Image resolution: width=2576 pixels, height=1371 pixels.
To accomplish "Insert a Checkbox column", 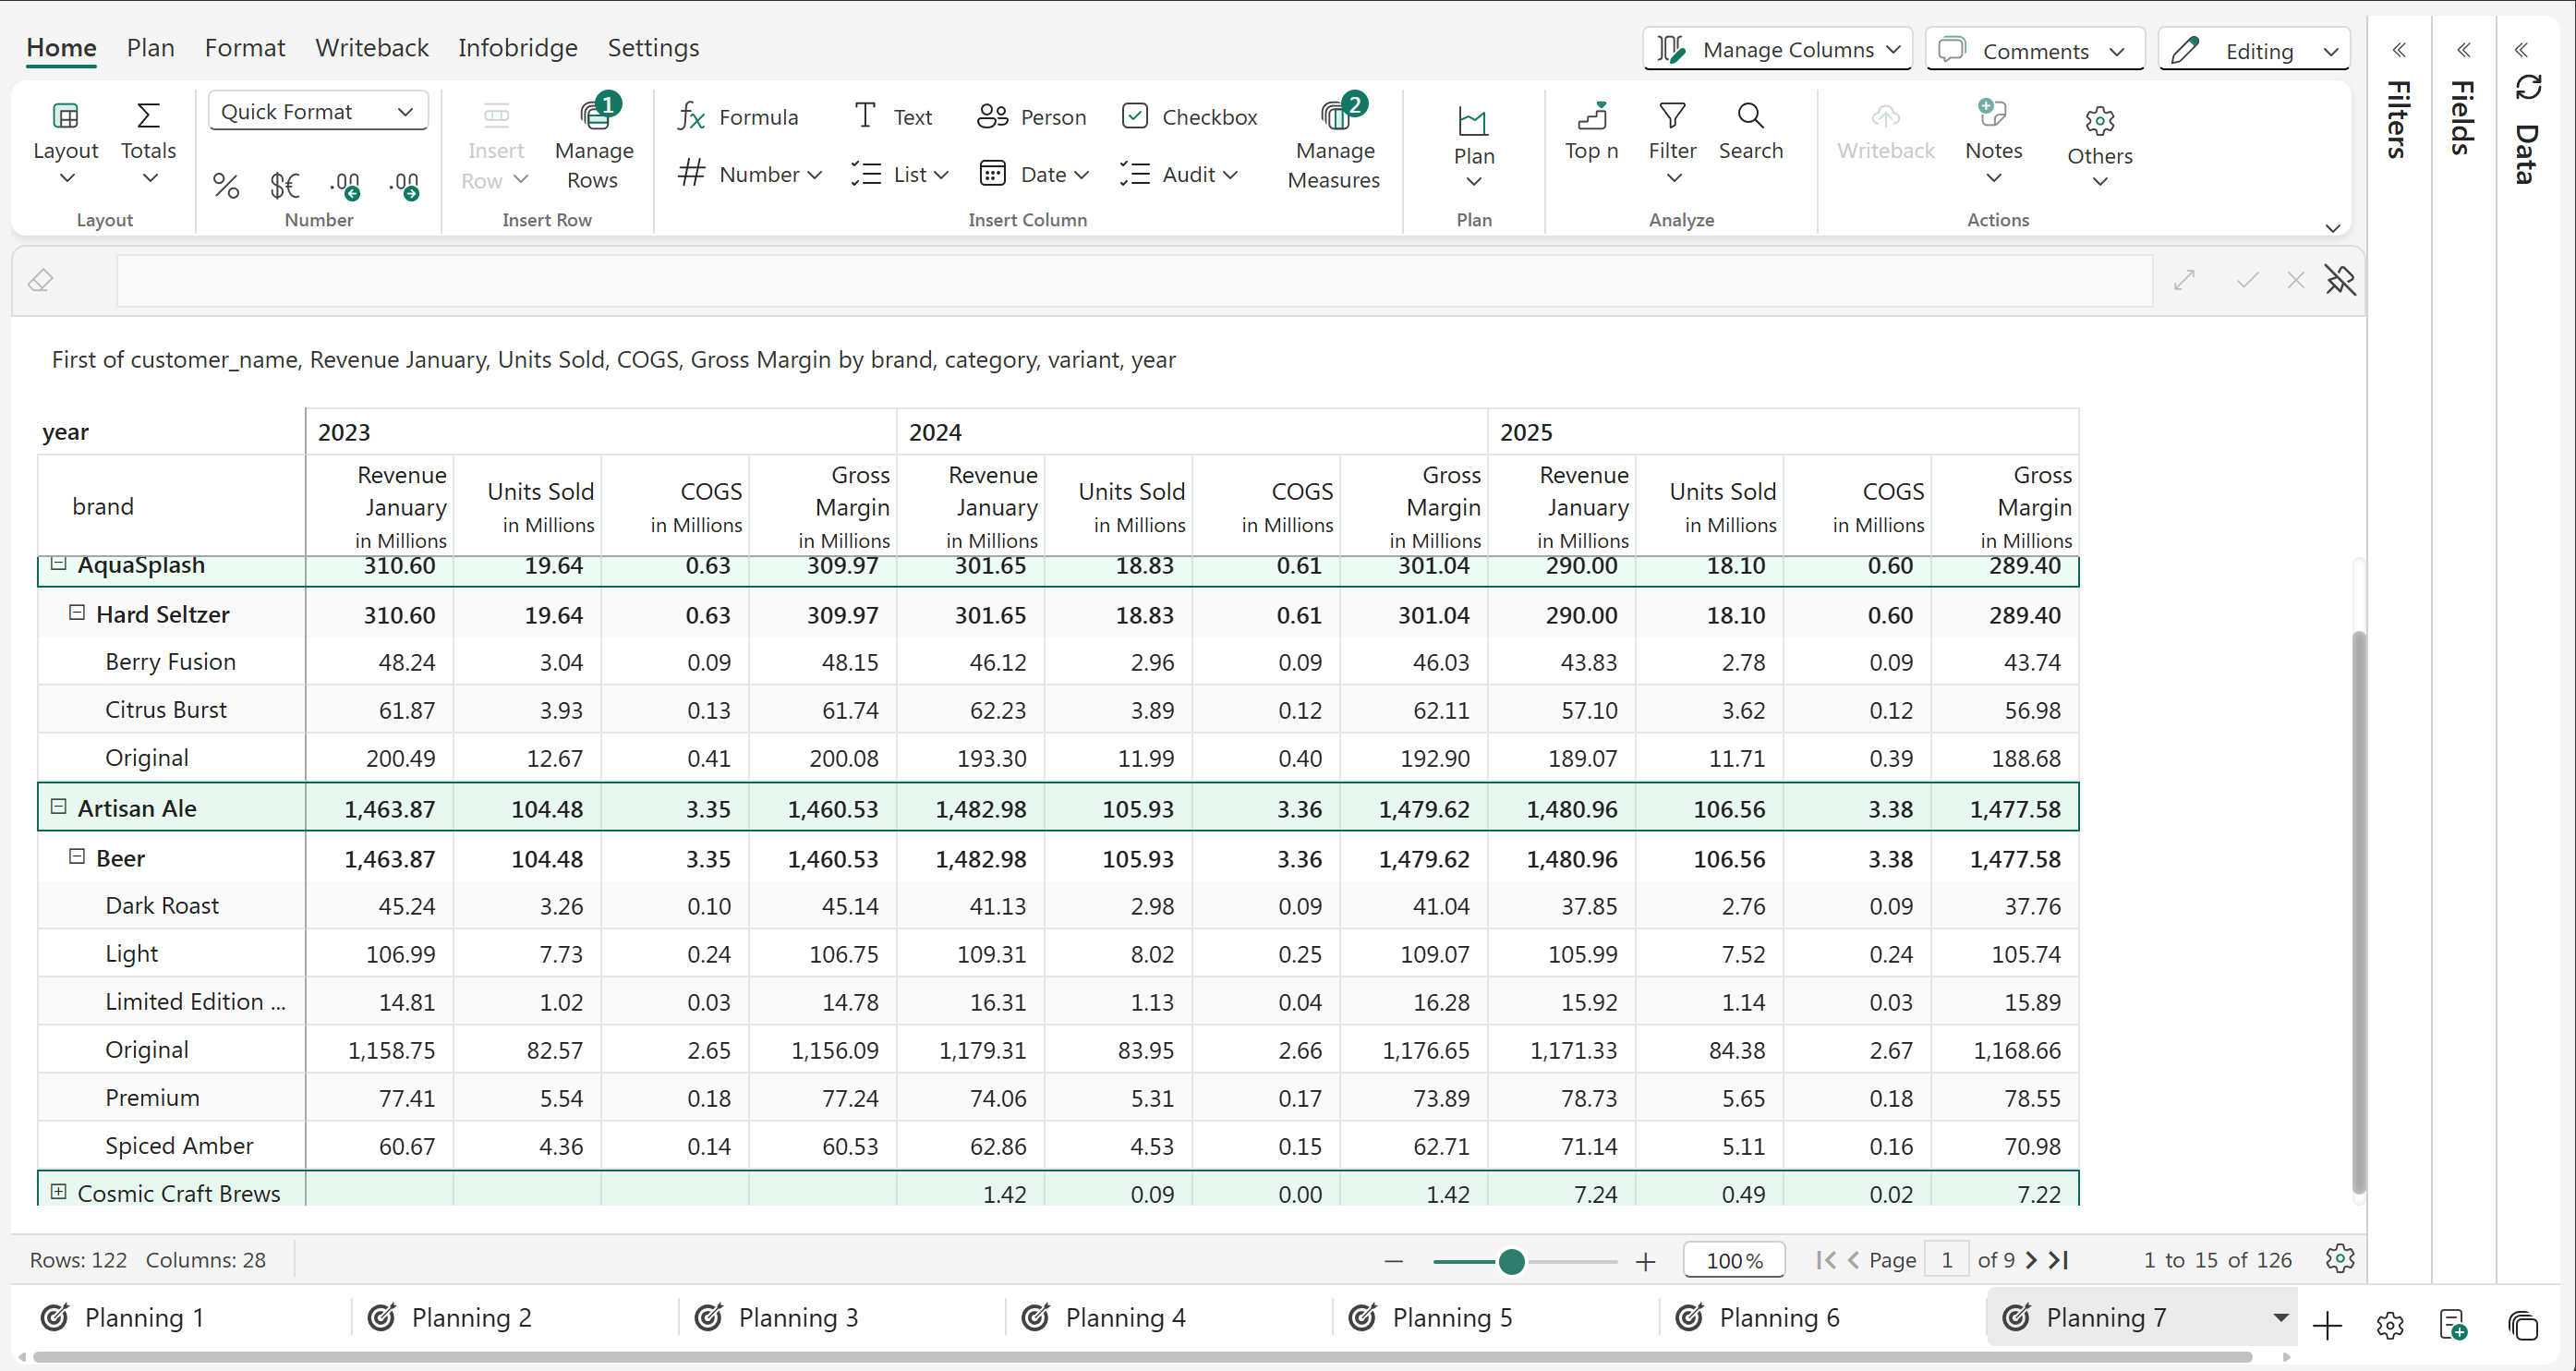I will 1189,117.
